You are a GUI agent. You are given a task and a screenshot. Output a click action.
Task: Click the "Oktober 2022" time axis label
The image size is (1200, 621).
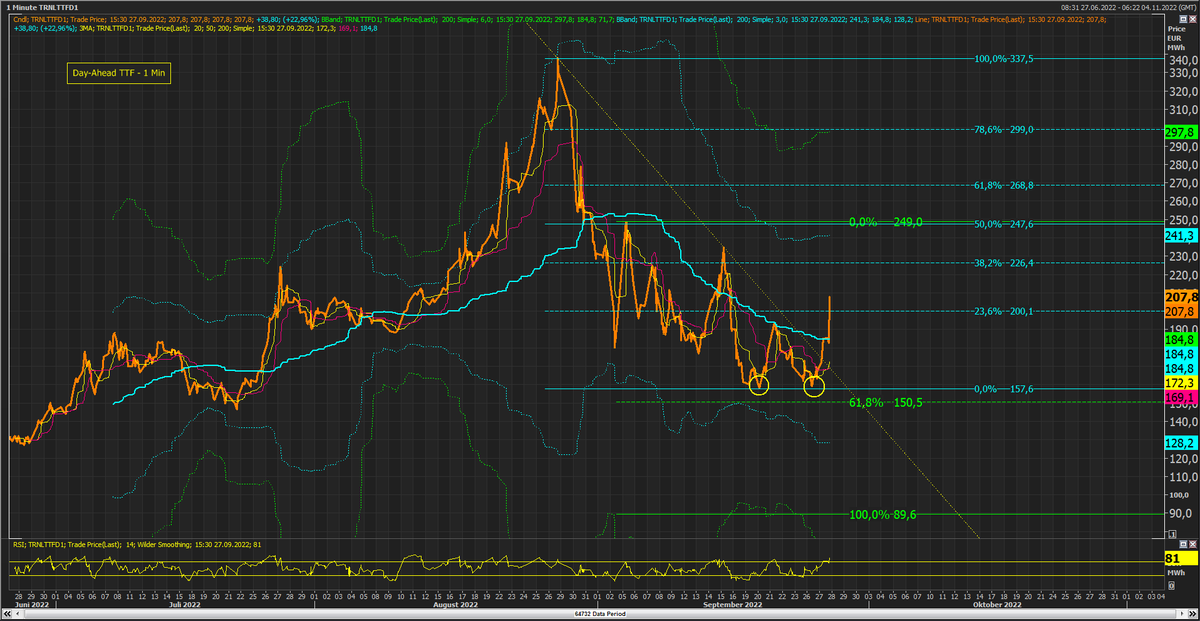pos(998,604)
